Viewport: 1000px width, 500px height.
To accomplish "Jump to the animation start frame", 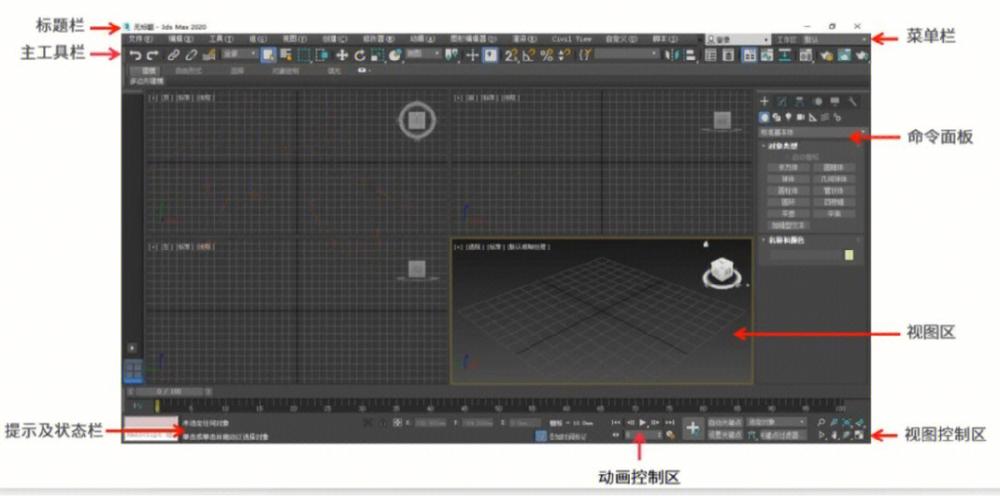I will tap(615, 422).
